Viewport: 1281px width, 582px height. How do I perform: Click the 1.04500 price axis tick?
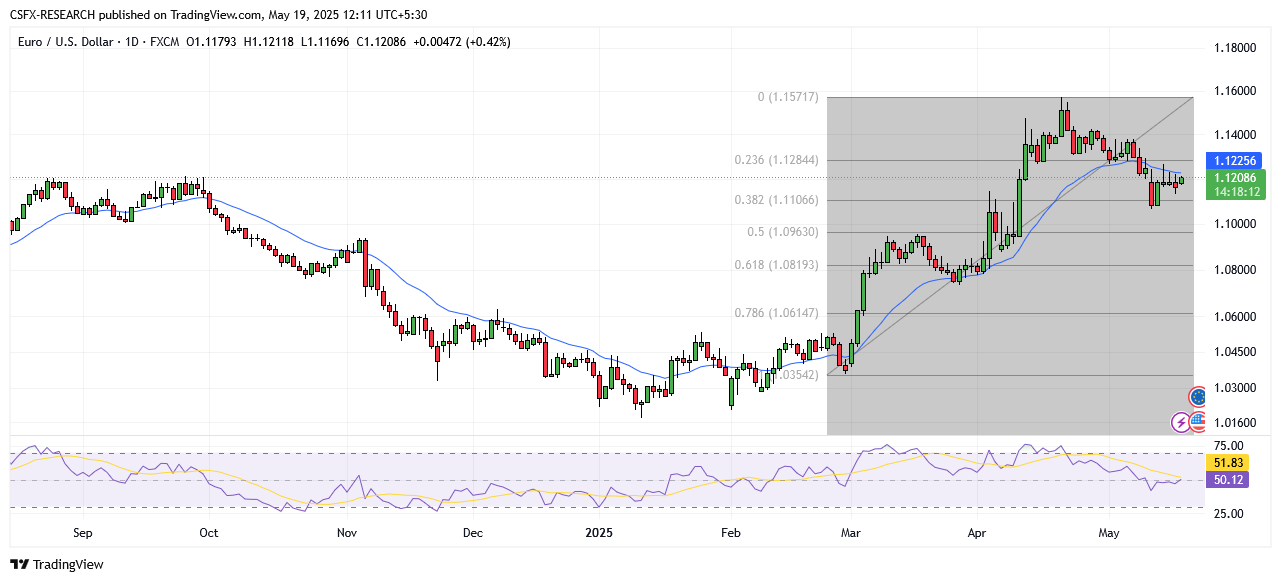coord(1235,352)
